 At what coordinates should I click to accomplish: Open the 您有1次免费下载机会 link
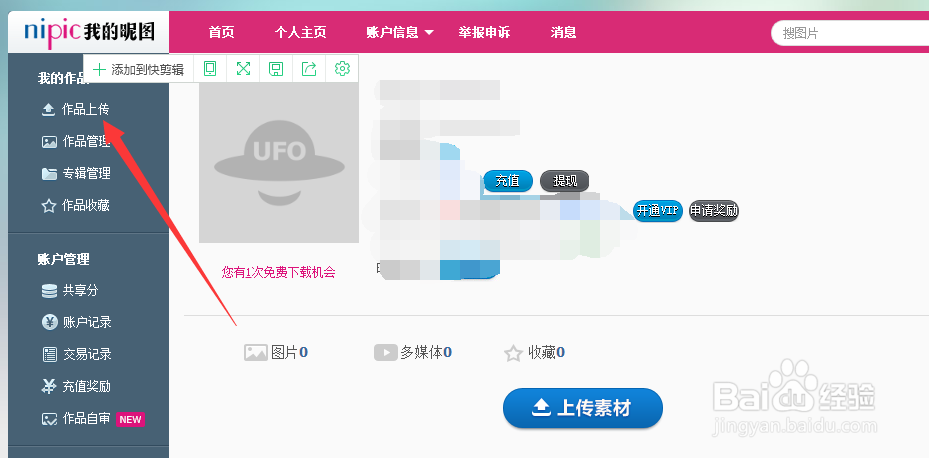(279, 271)
